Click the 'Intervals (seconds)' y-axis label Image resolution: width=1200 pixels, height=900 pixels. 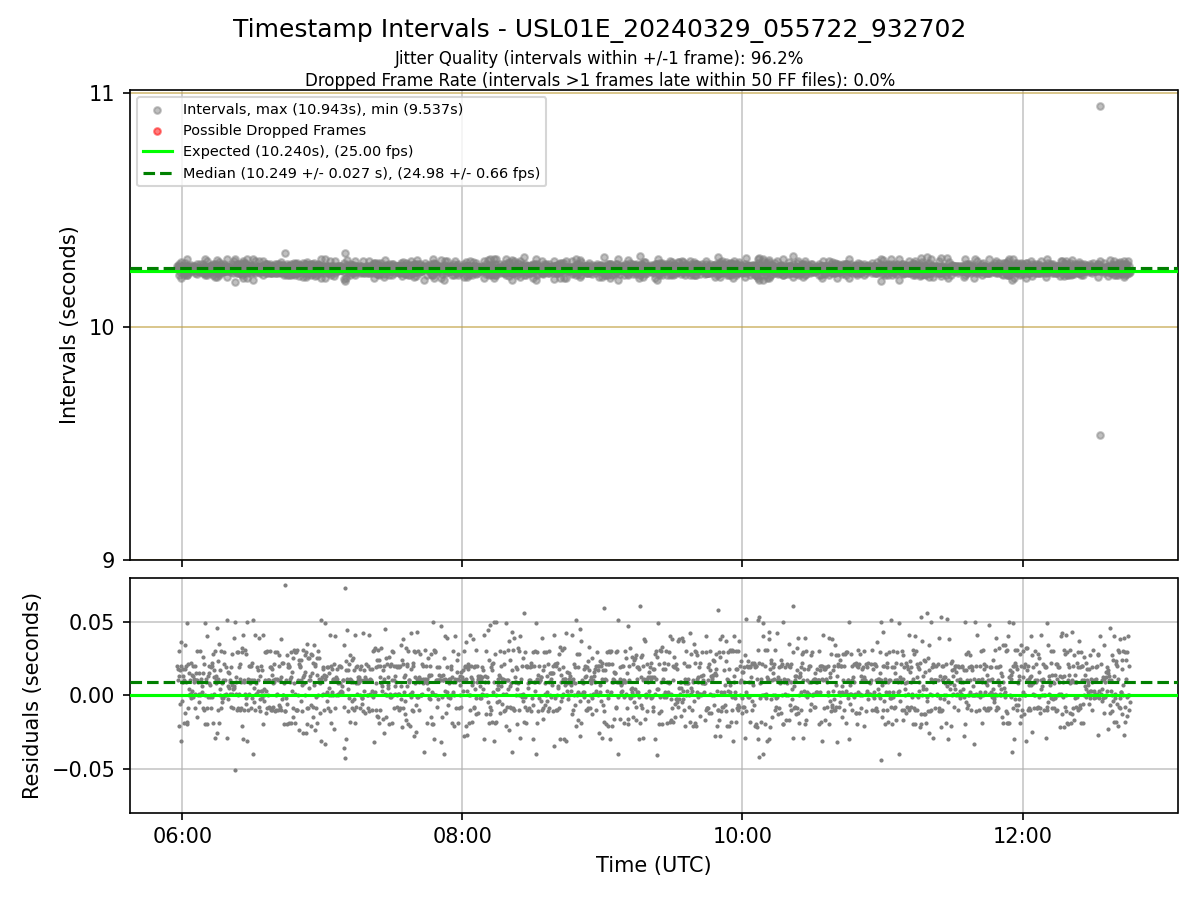[x=69, y=325]
